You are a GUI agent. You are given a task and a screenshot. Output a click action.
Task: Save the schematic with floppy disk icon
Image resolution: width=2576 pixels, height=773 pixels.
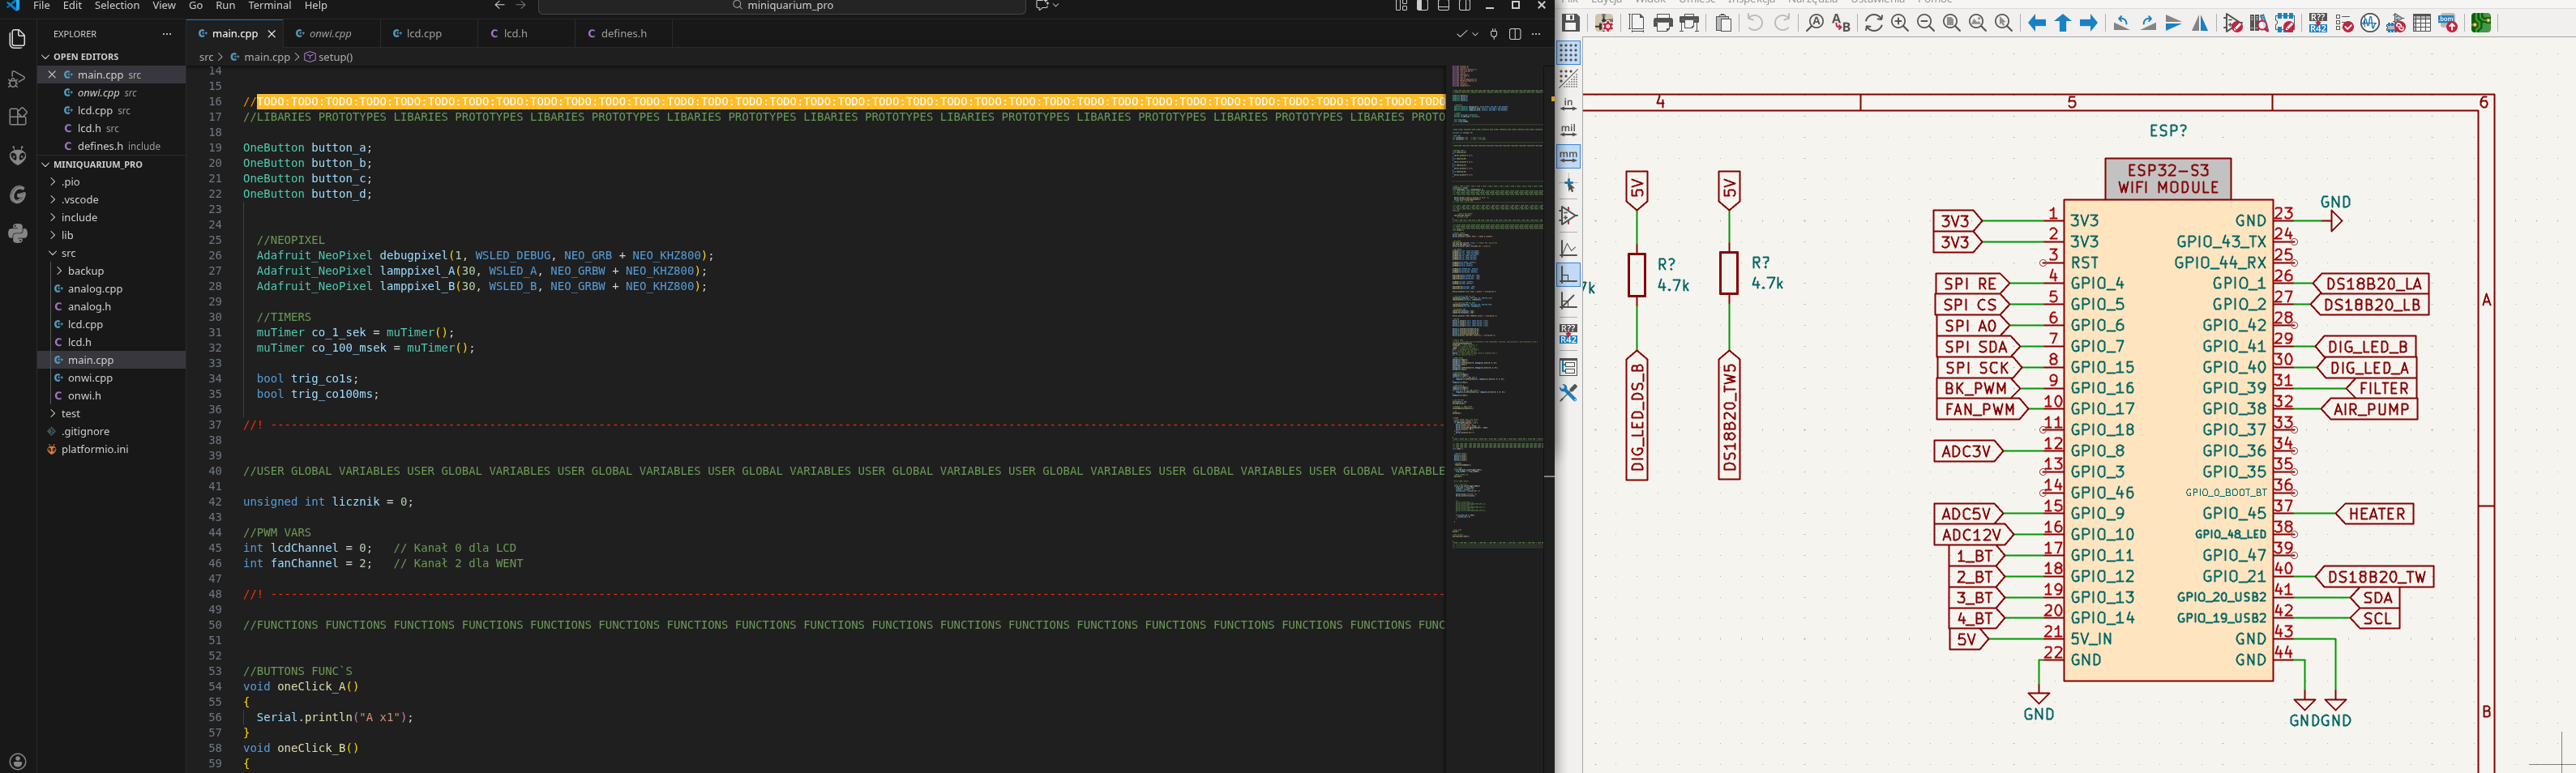1571,23
